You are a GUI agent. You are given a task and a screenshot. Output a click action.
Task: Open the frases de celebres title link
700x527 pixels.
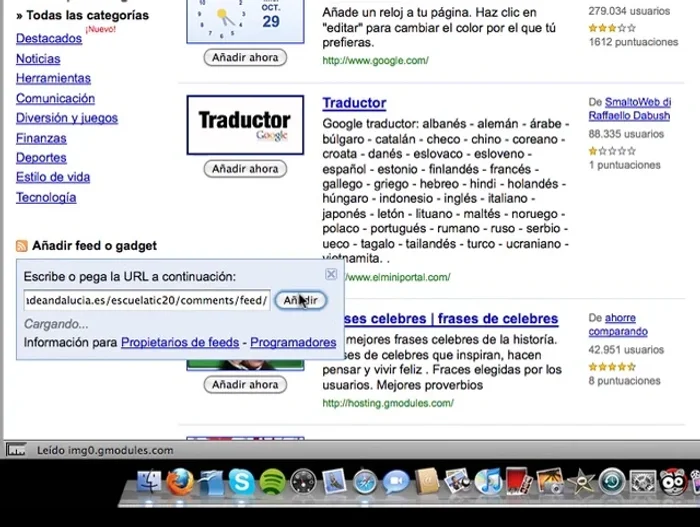pyautogui.click(x=451, y=319)
